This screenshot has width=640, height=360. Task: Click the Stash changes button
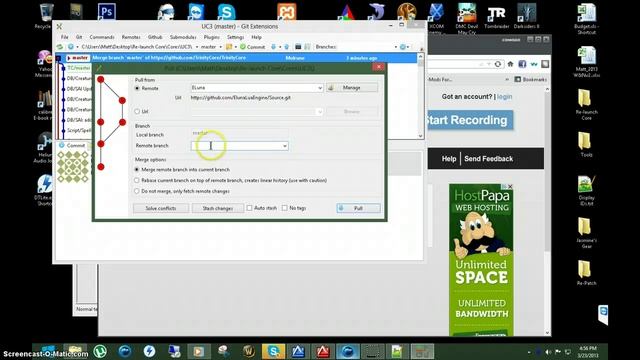click(218, 208)
